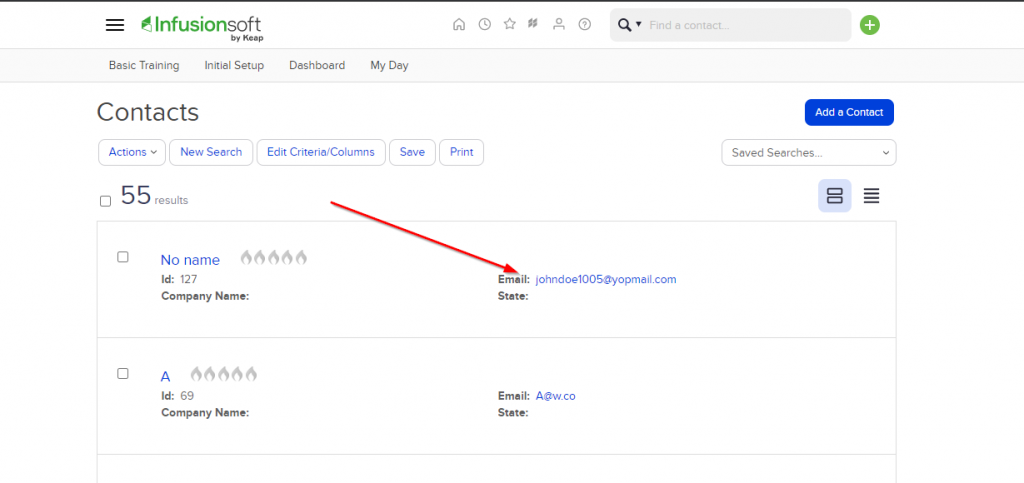
Task: Open the Basic Training menu item
Action: click(144, 65)
